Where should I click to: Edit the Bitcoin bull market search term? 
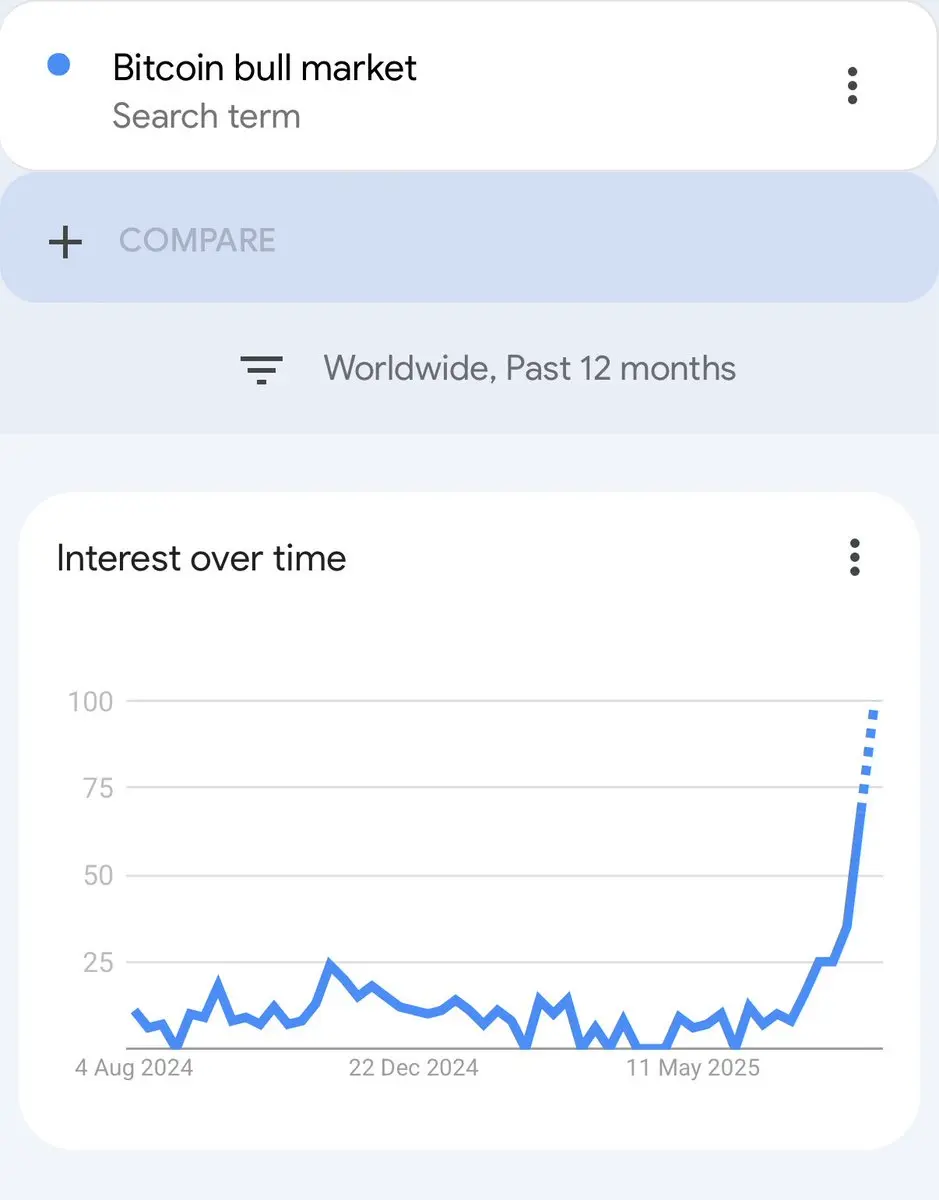(264, 68)
